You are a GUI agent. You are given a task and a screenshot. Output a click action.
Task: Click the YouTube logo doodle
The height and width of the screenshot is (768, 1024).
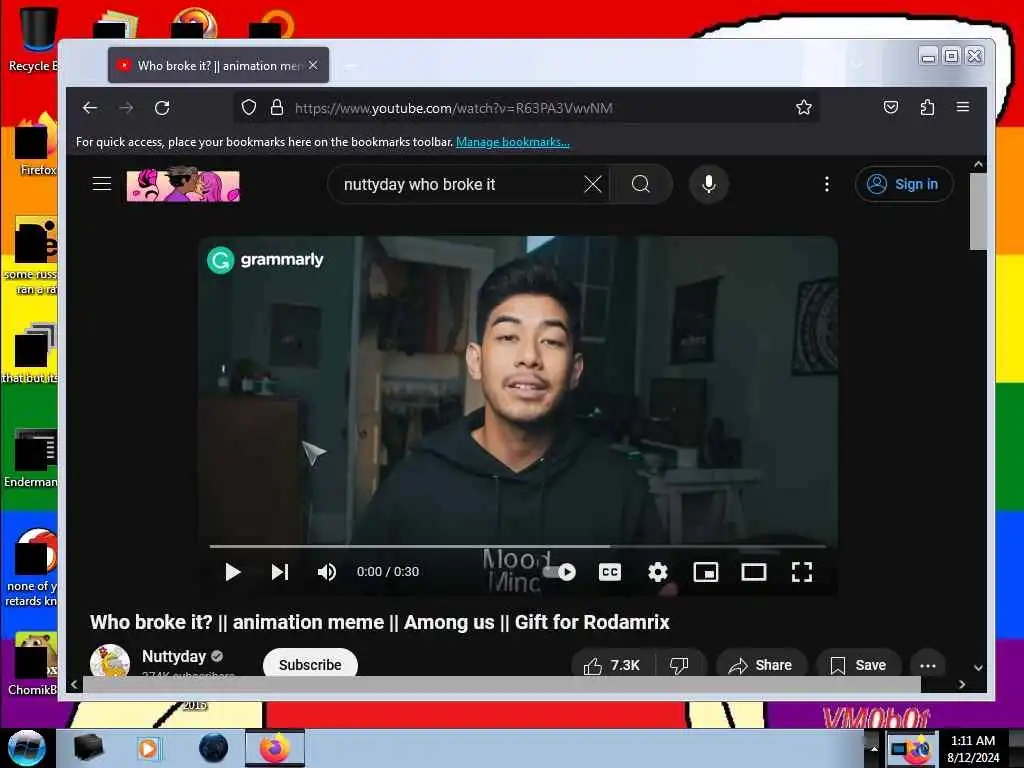click(x=183, y=184)
